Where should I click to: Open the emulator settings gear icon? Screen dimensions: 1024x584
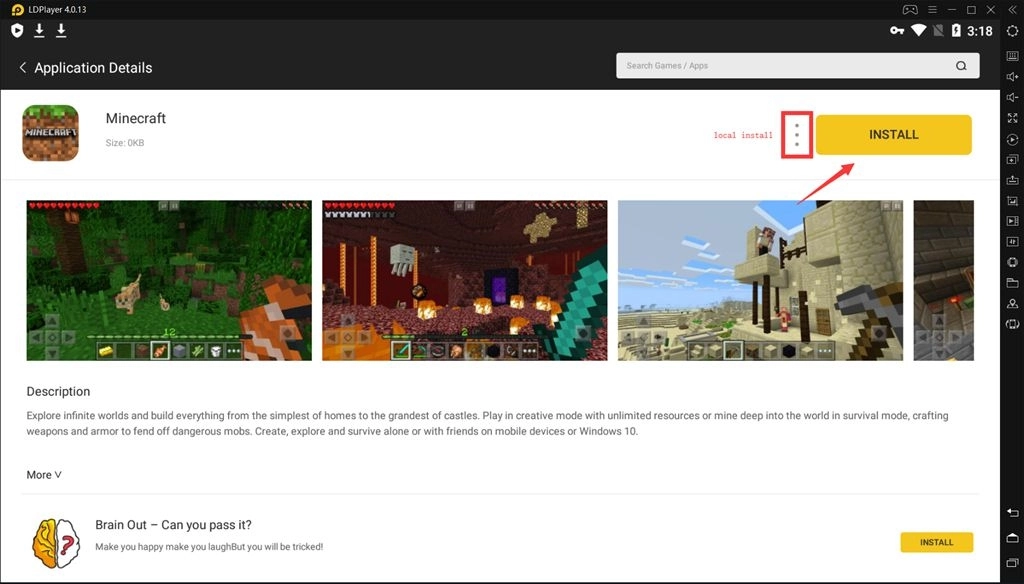(1011, 31)
